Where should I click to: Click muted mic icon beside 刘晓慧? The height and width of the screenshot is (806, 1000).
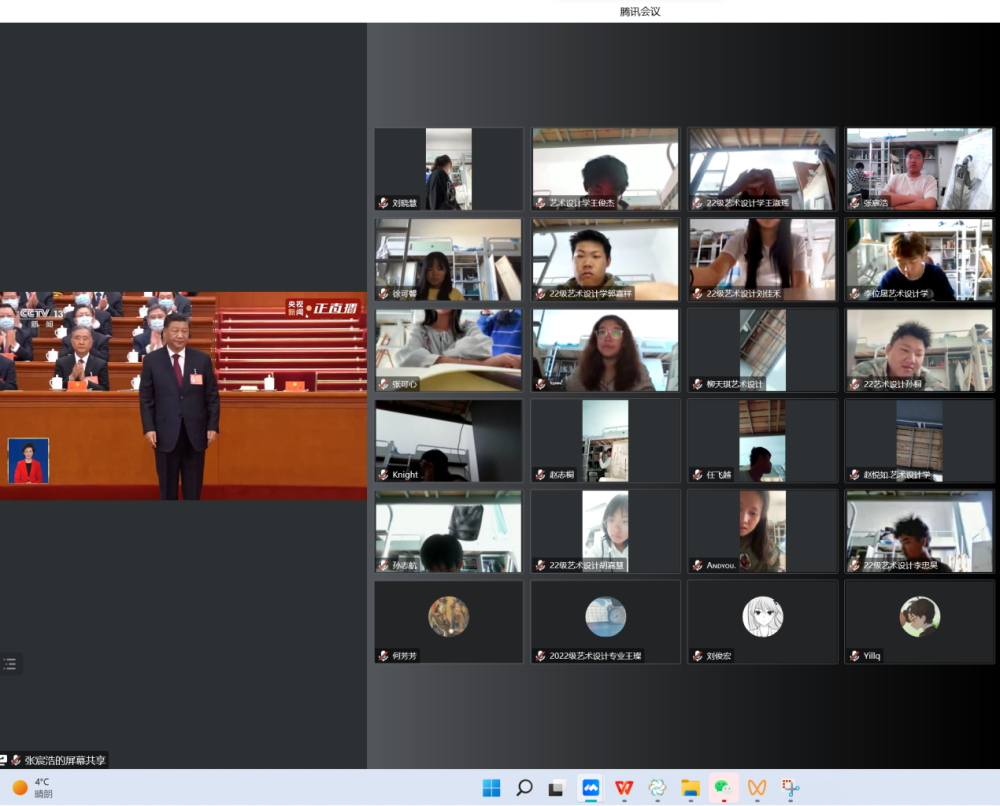pyautogui.click(x=383, y=203)
